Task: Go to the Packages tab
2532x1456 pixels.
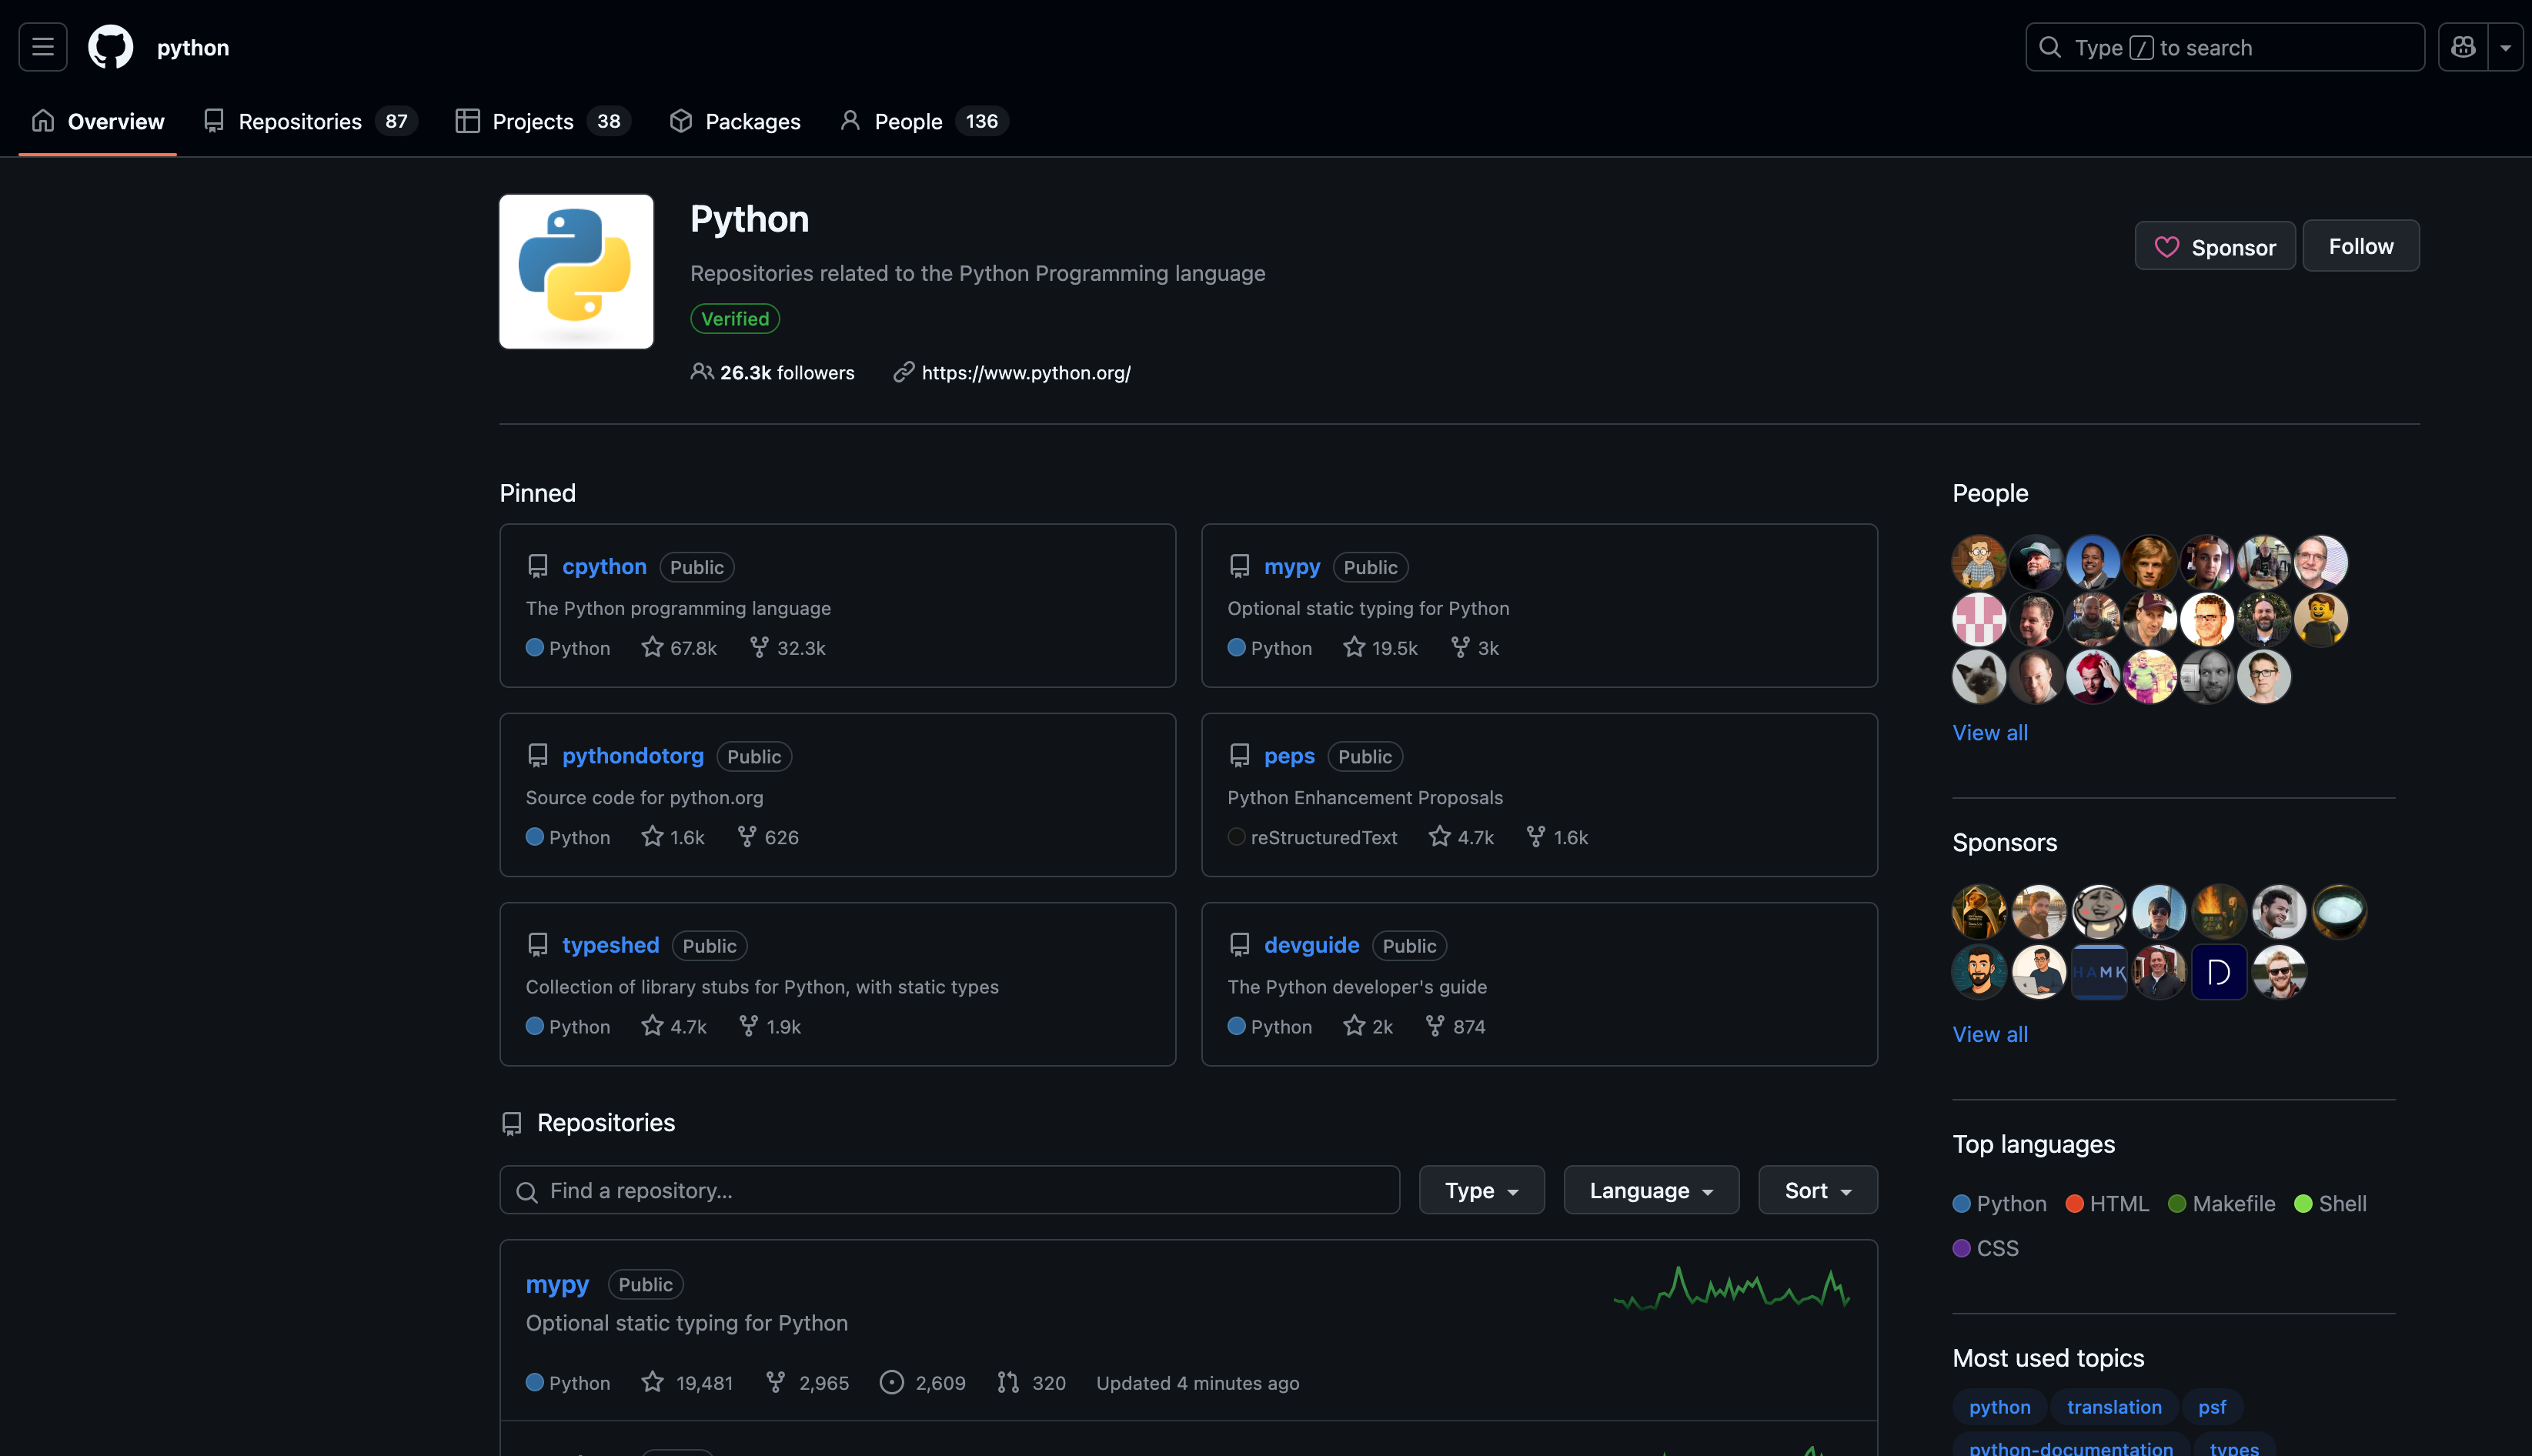Action: (735, 121)
